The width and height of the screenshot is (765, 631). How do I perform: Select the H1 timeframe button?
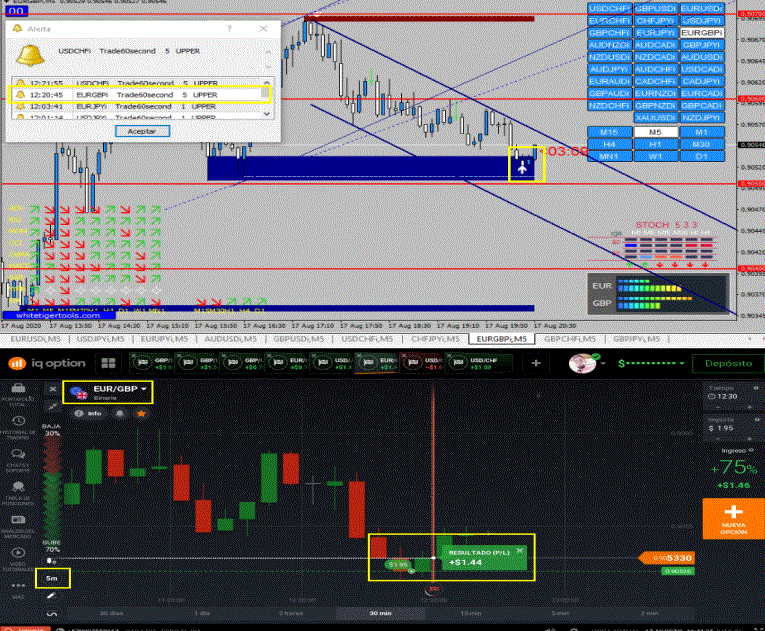click(x=655, y=144)
